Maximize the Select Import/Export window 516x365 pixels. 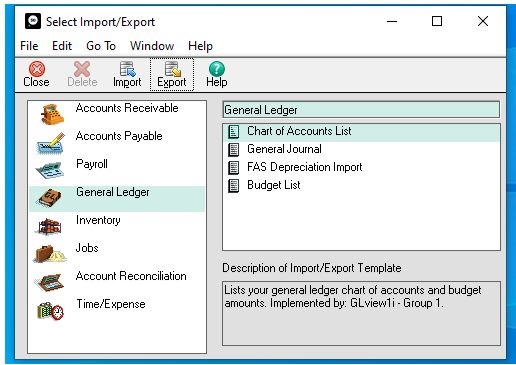[437, 21]
